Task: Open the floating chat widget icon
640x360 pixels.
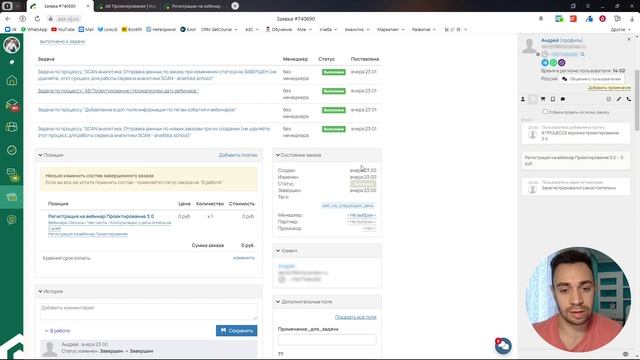Action: pyautogui.click(x=503, y=346)
